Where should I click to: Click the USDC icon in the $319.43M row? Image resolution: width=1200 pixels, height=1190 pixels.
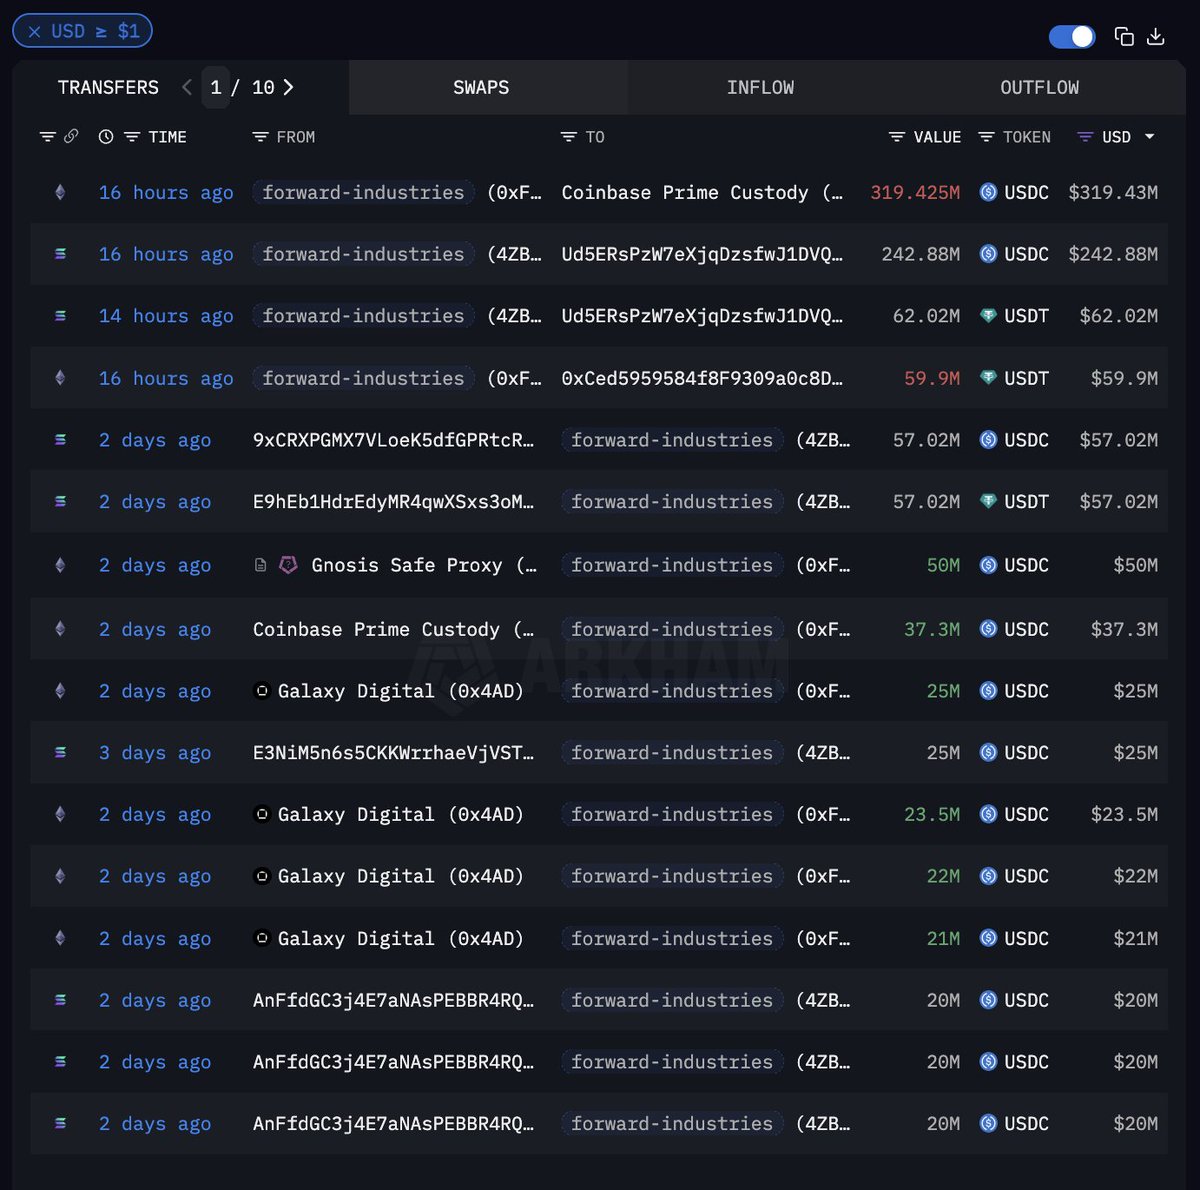[988, 192]
